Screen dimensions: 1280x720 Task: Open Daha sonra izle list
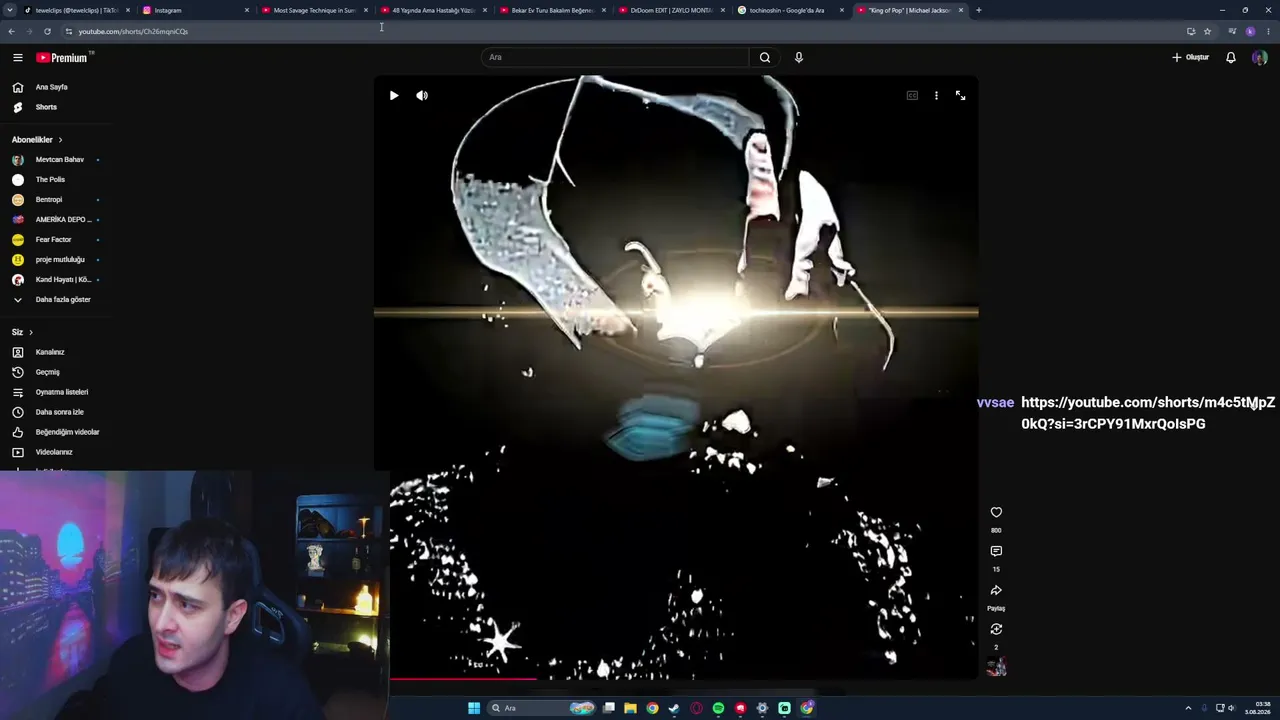[x=56, y=412]
